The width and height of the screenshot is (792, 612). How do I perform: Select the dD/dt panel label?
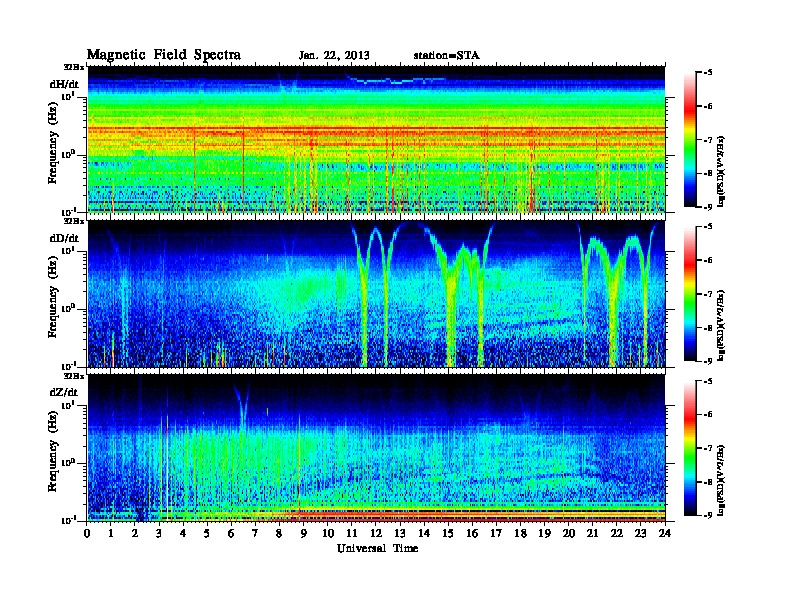pos(64,238)
